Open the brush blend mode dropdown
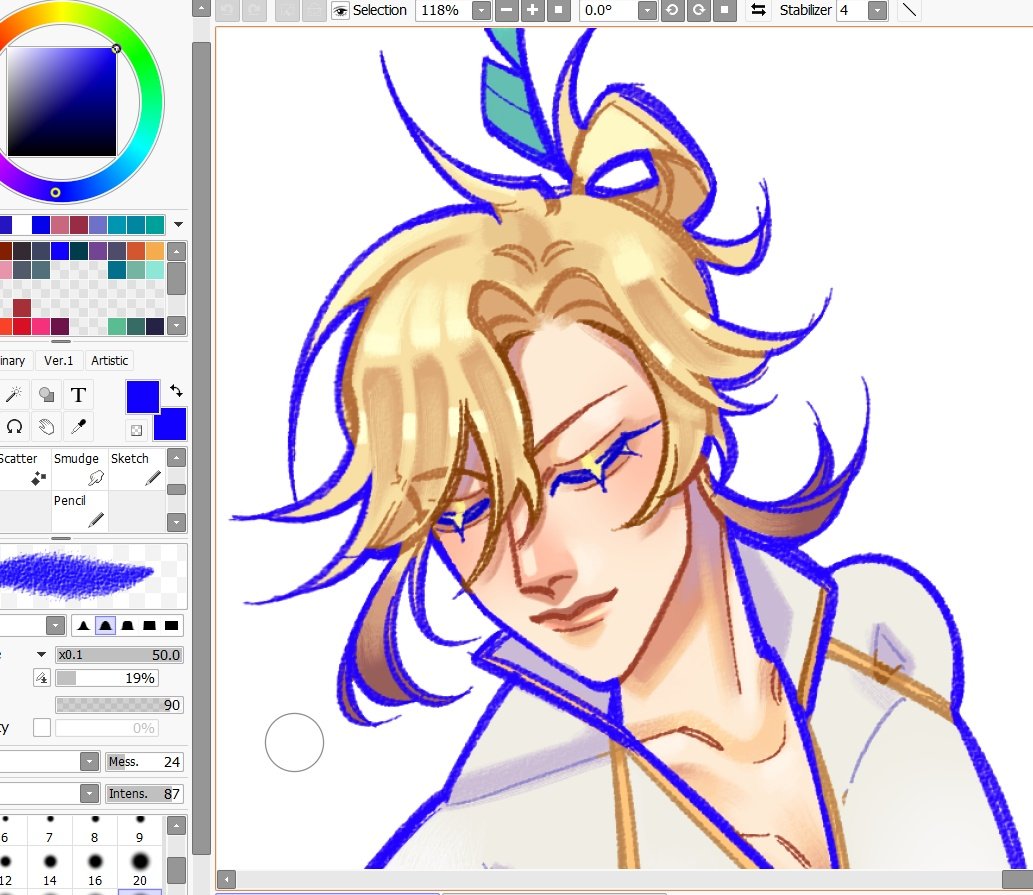1033x895 pixels. (x=55, y=625)
